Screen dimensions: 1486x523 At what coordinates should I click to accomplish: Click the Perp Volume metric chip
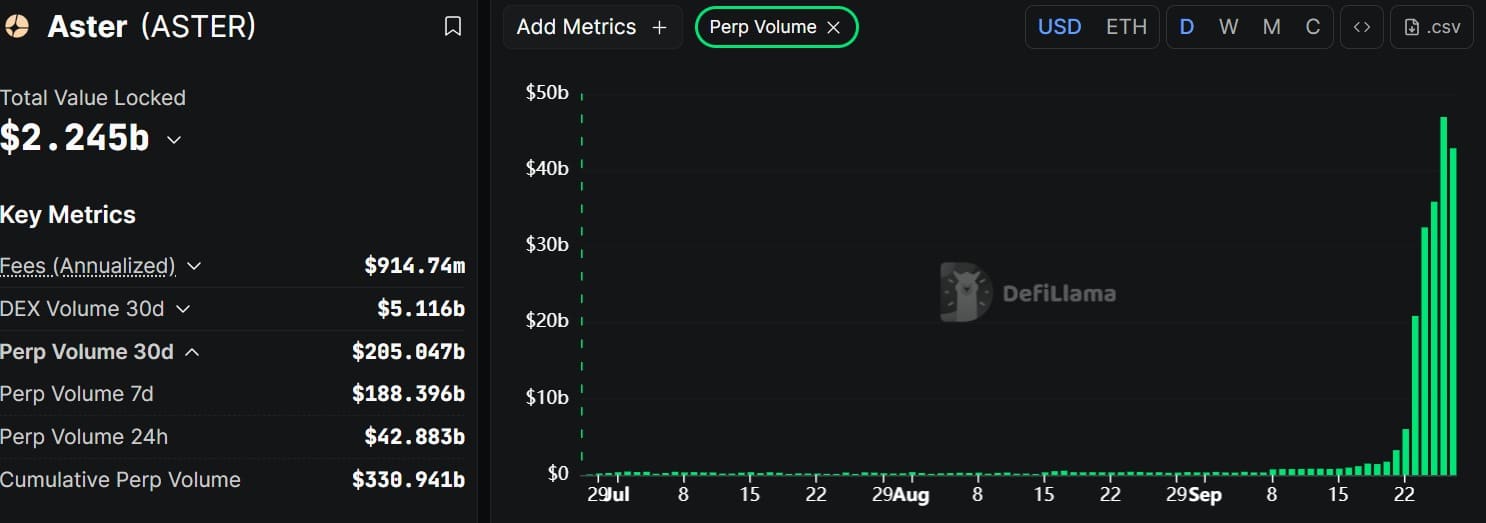[x=762, y=28]
